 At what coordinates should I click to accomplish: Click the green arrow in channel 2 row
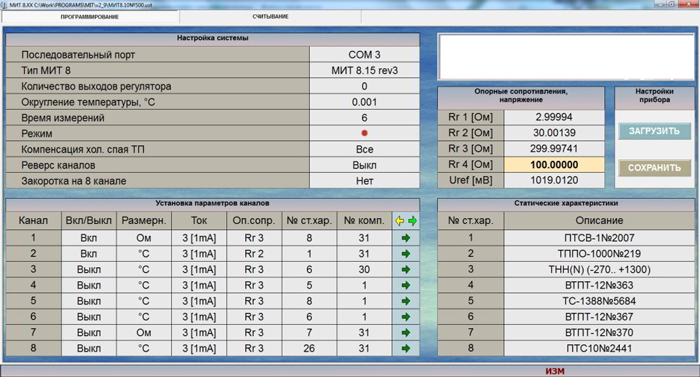pos(406,254)
